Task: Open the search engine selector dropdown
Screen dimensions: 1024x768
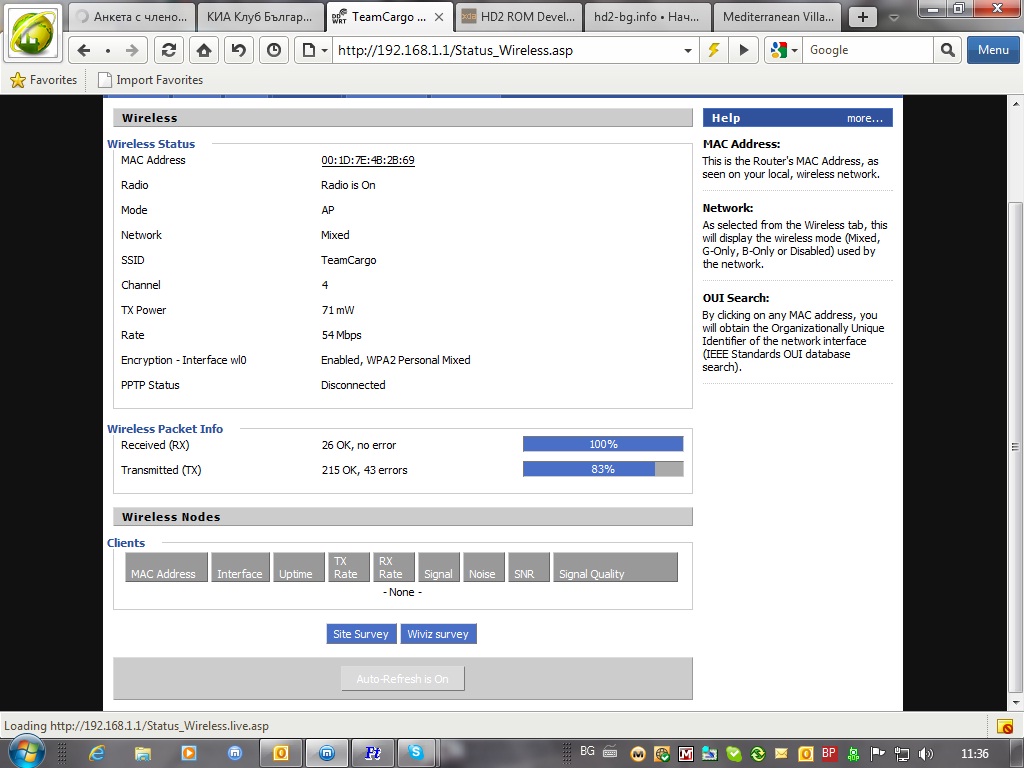Action: [784, 50]
